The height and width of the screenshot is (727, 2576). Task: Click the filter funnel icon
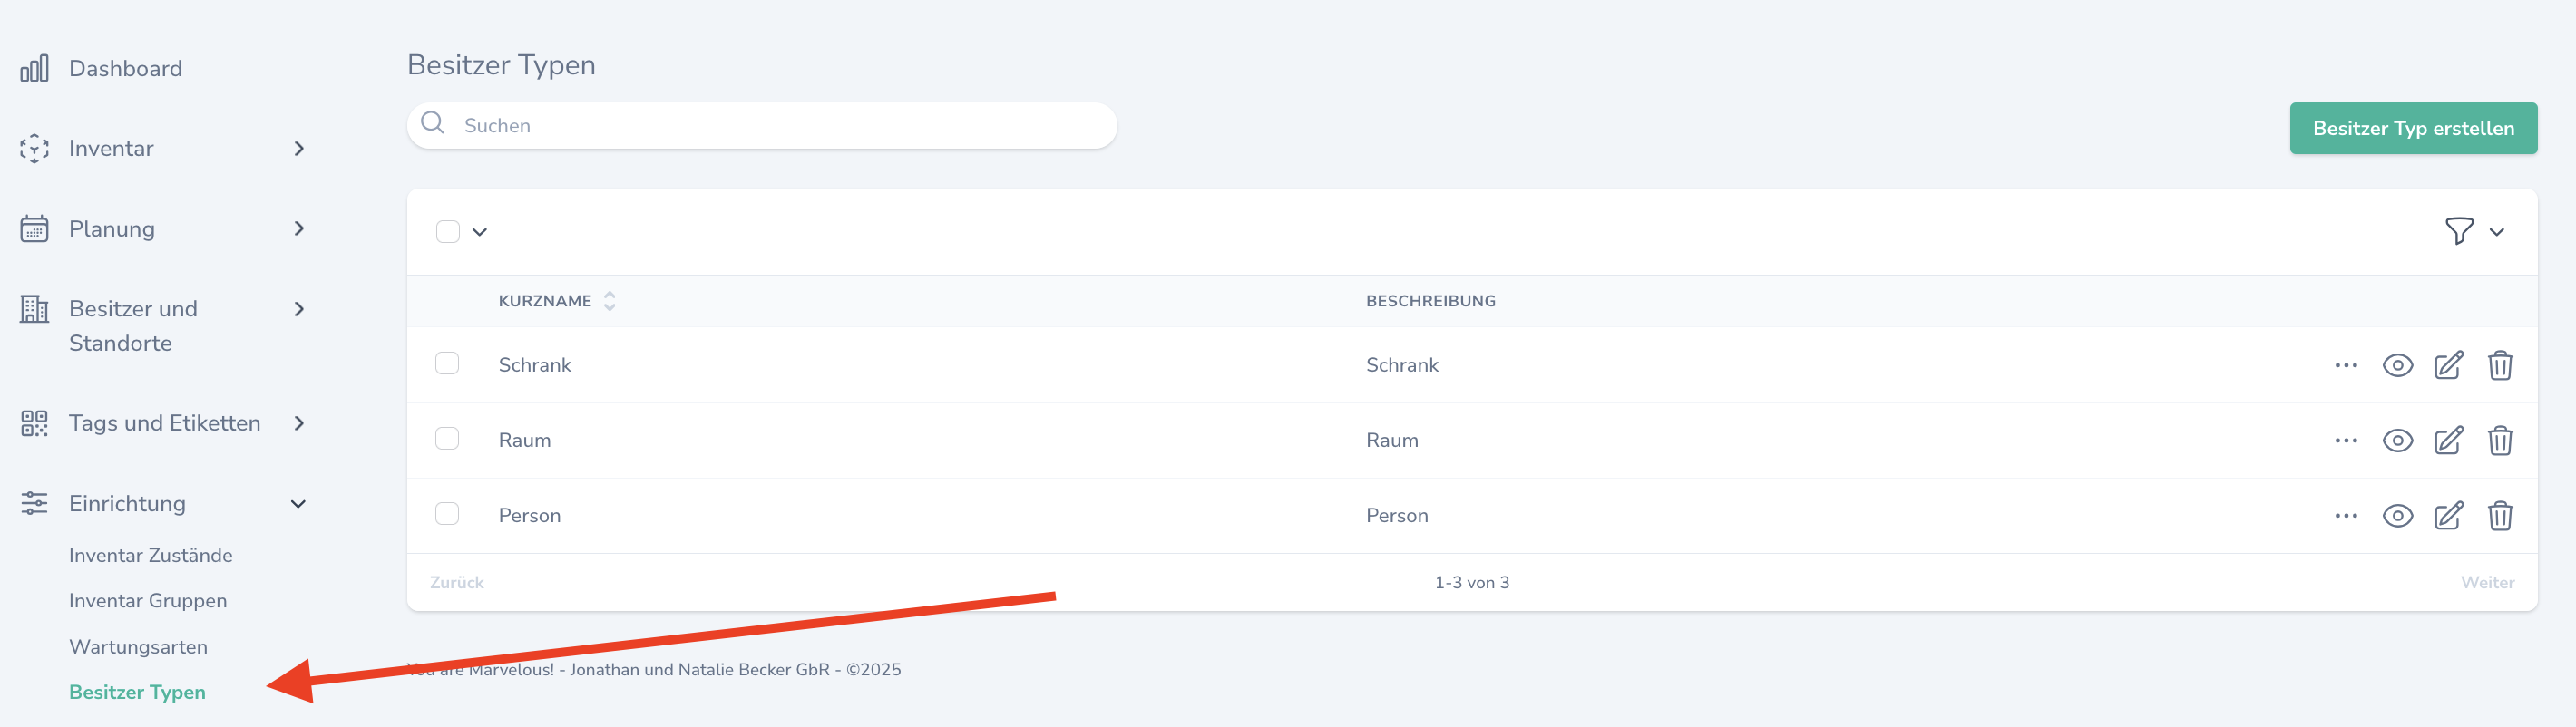pyautogui.click(x=2459, y=231)
